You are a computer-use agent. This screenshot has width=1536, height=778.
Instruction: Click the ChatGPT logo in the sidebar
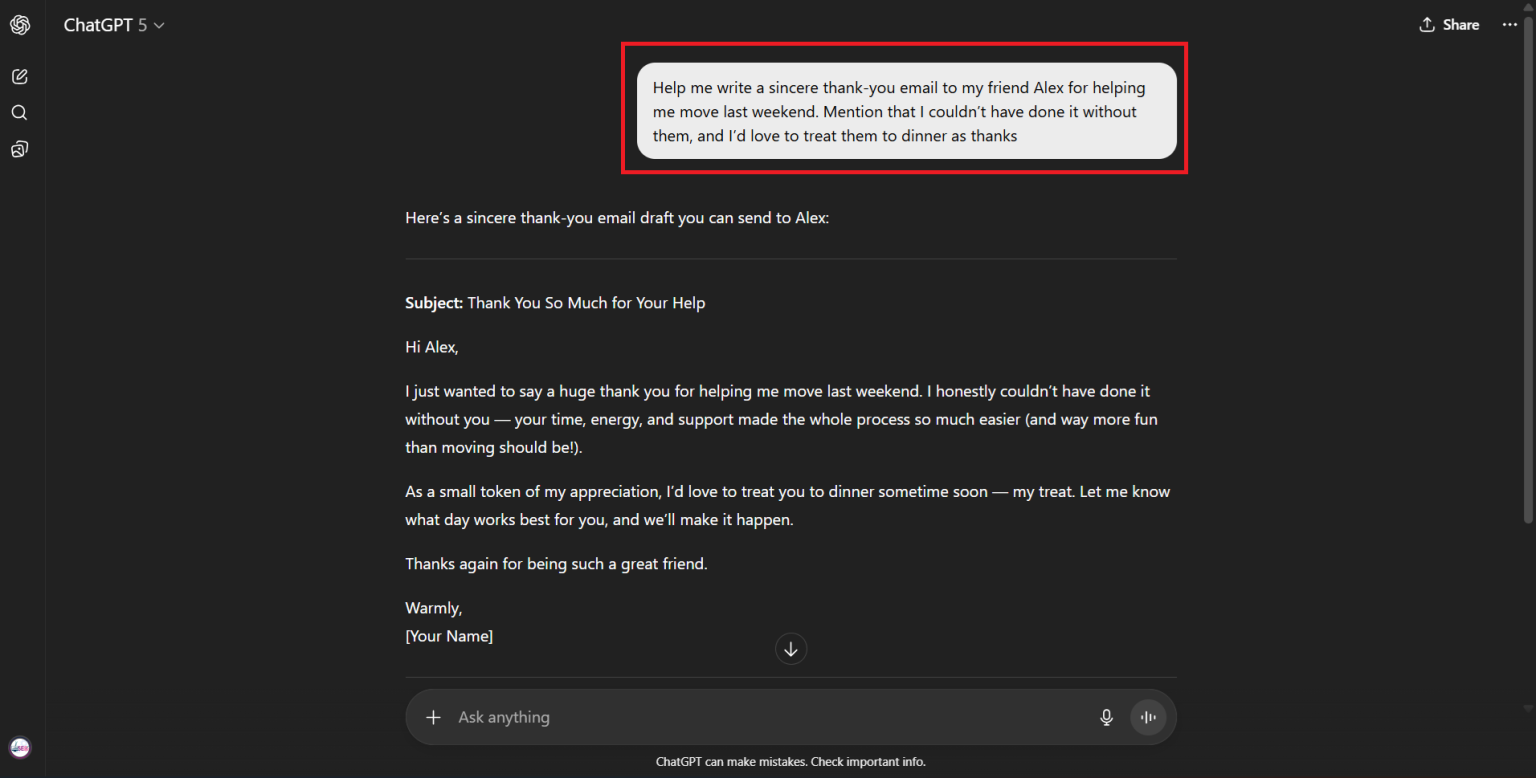pyautogui.click(x=19, y=24)
